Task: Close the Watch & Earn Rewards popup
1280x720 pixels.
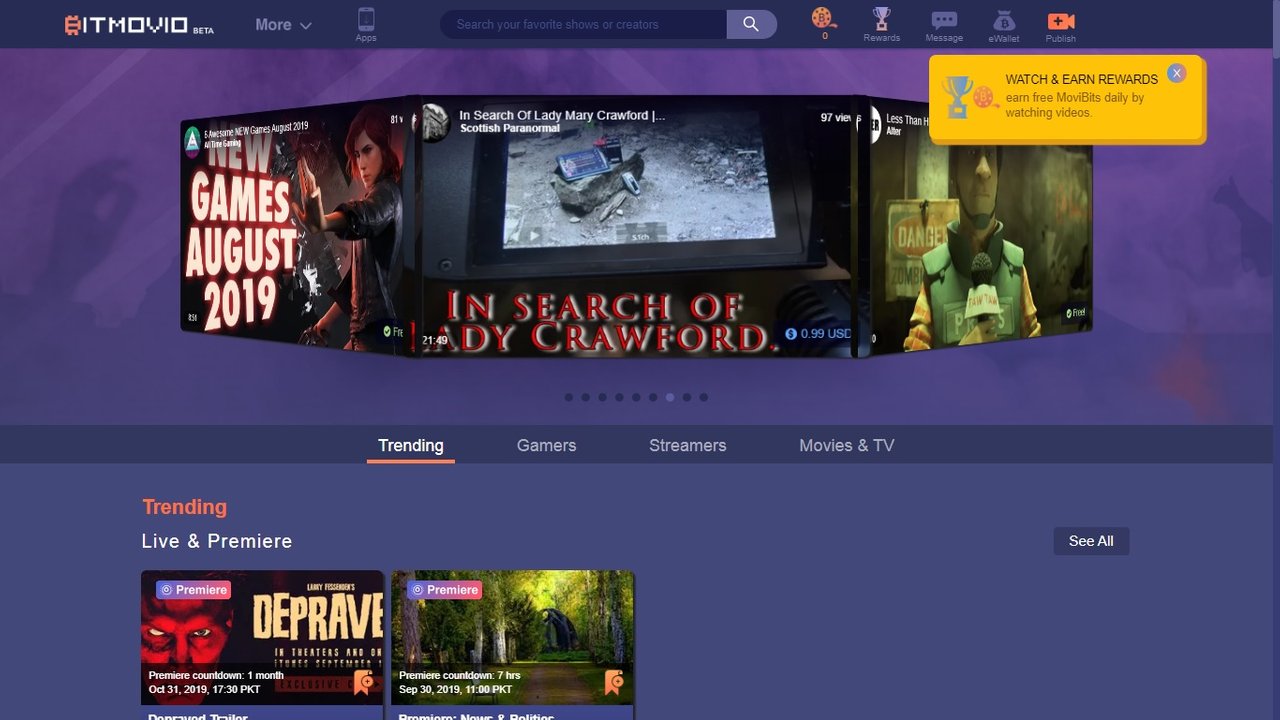Action: (1177, 73)
